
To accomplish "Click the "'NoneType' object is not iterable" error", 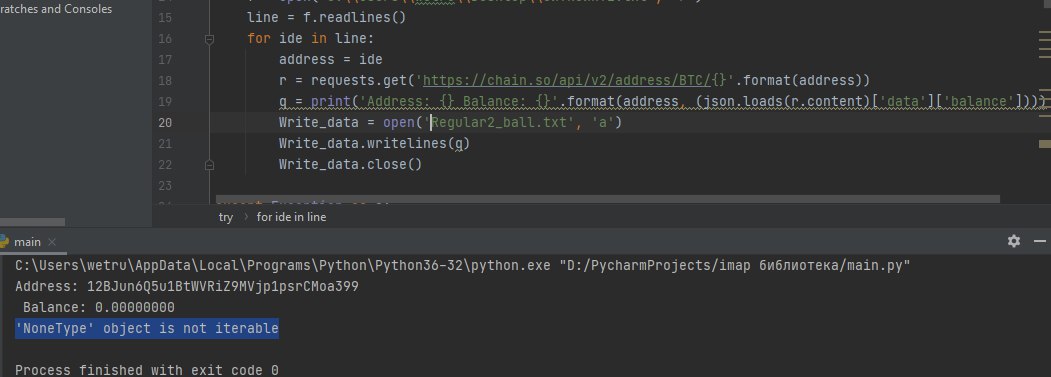I will (x=147, y=329).
